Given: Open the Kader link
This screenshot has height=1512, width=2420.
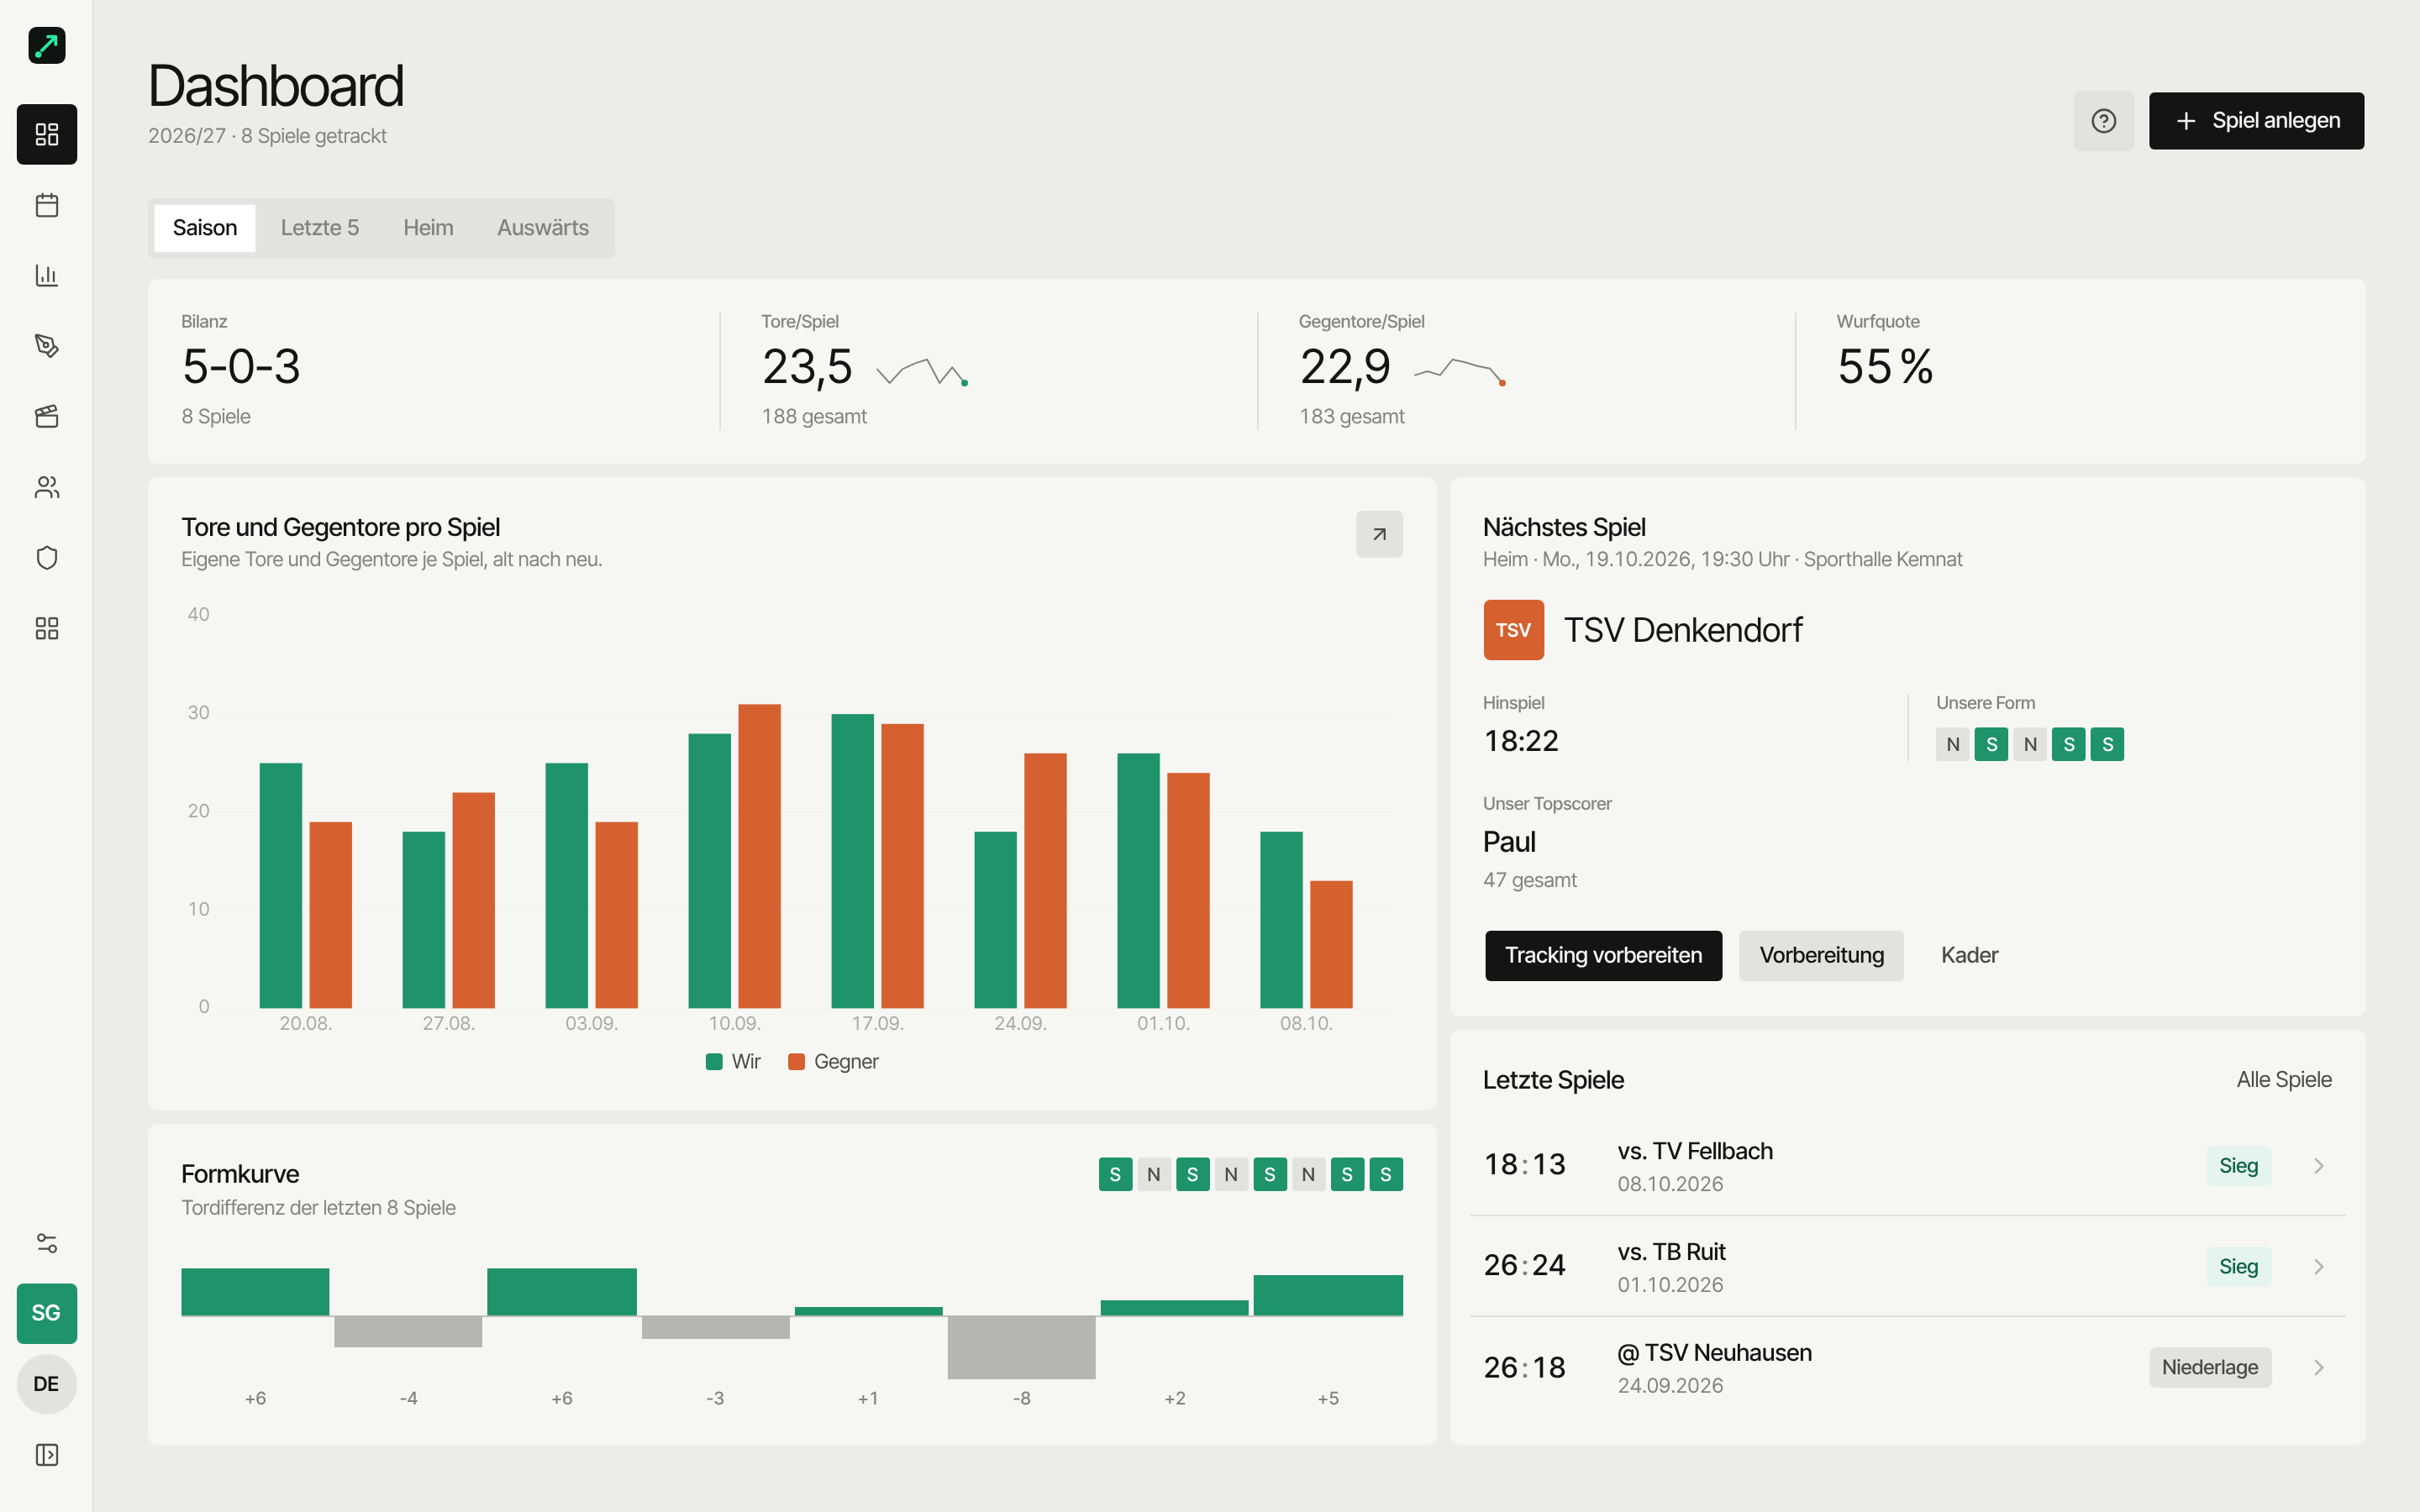Looking at the screenshot, I should [x=1969, y=955].
